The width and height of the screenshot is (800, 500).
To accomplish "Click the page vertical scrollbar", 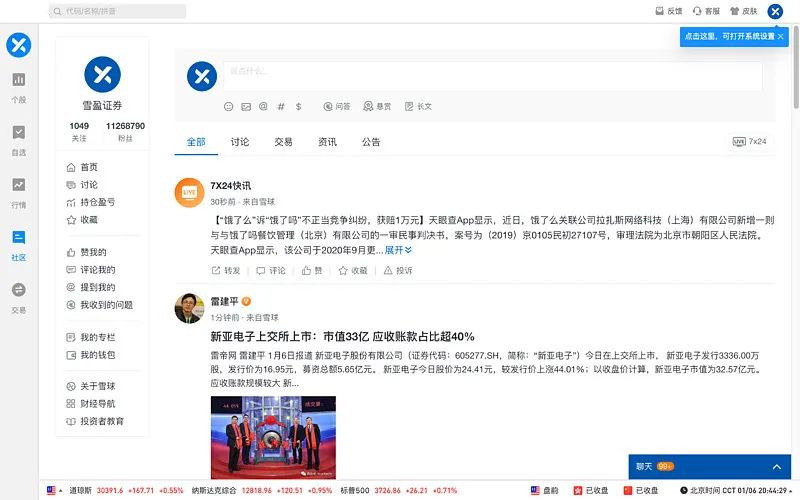I will [x=796, y=67].
